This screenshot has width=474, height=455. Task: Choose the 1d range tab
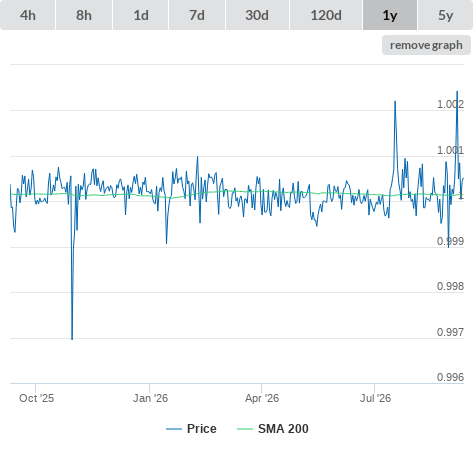[141, 15]
